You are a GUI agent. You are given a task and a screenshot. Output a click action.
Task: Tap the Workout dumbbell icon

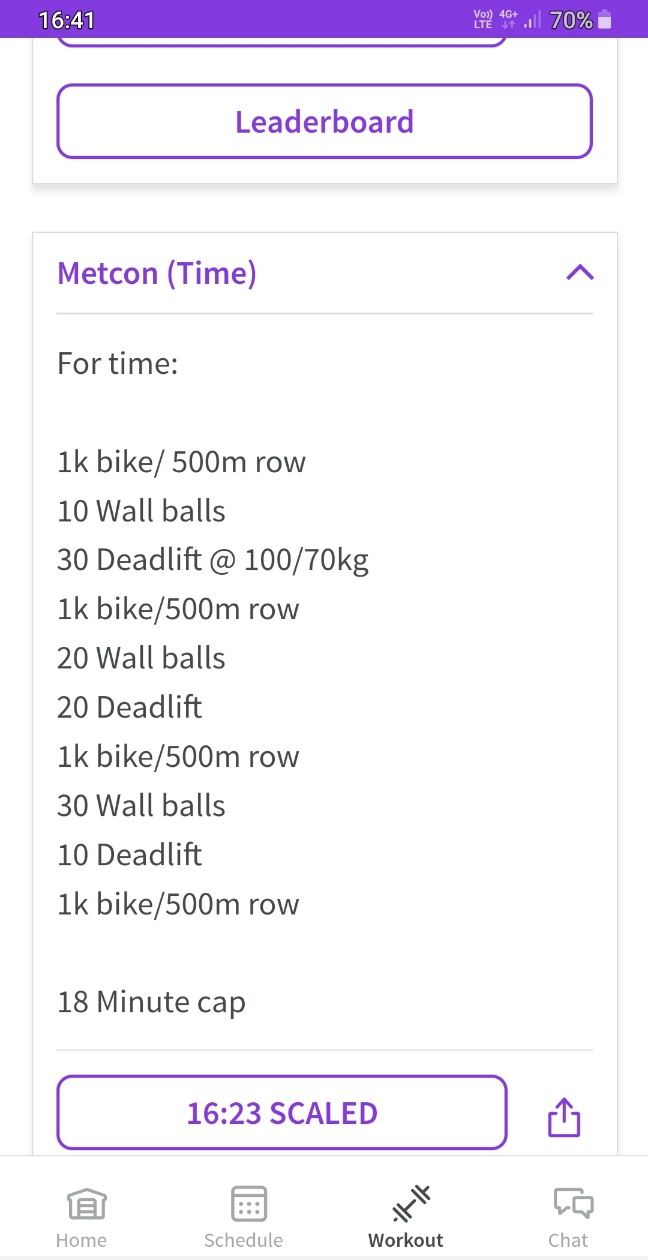click(x=411, y=1203)
